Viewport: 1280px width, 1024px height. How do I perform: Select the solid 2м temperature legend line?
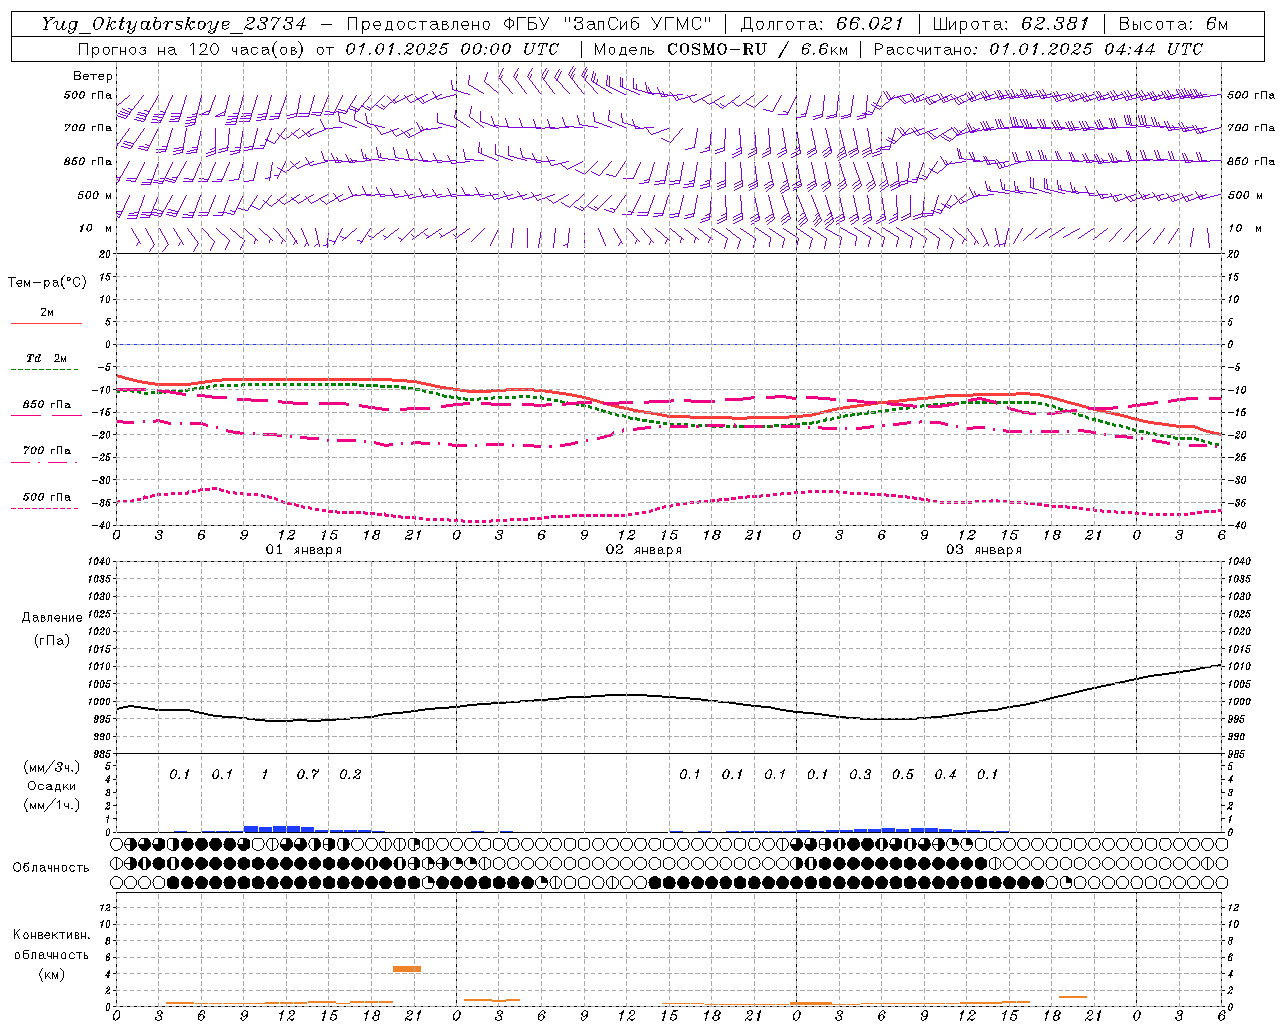46,323
